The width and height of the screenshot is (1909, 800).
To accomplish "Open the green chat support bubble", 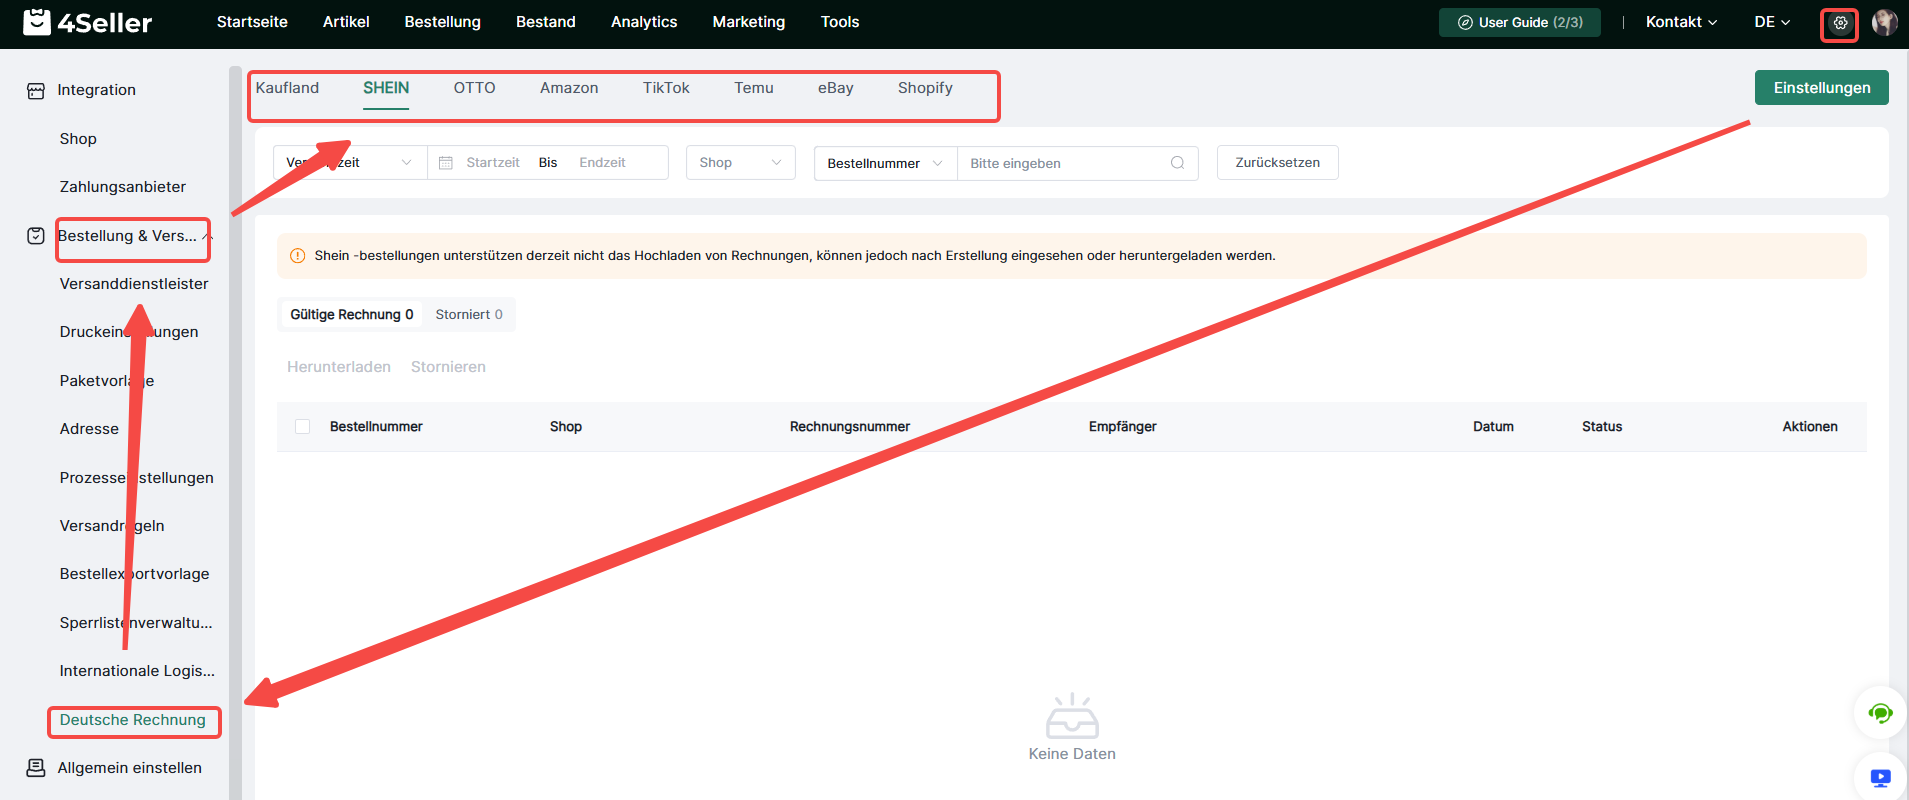I will tap(1880, 713).
